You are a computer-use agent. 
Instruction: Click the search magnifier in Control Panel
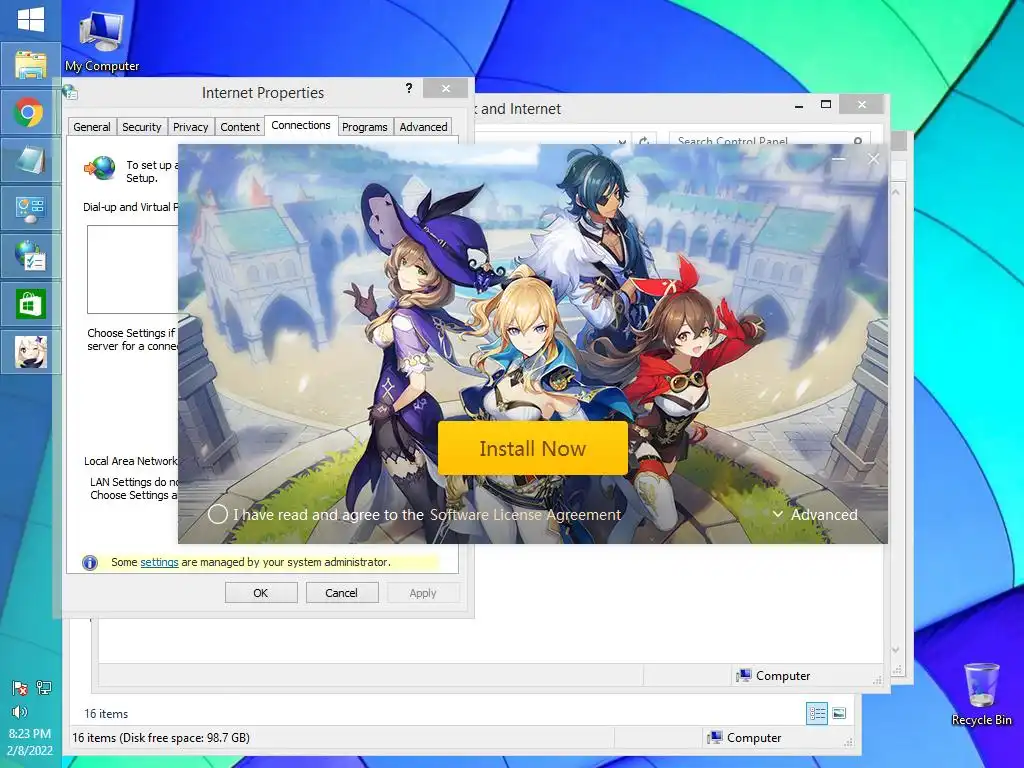858,141
